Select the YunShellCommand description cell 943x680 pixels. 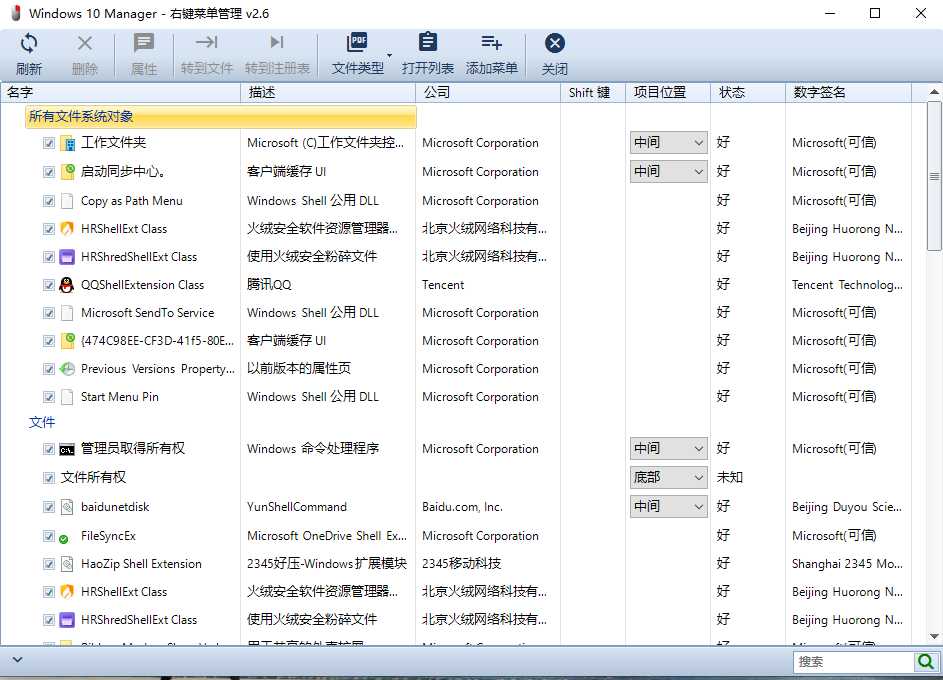pos(296,507)
